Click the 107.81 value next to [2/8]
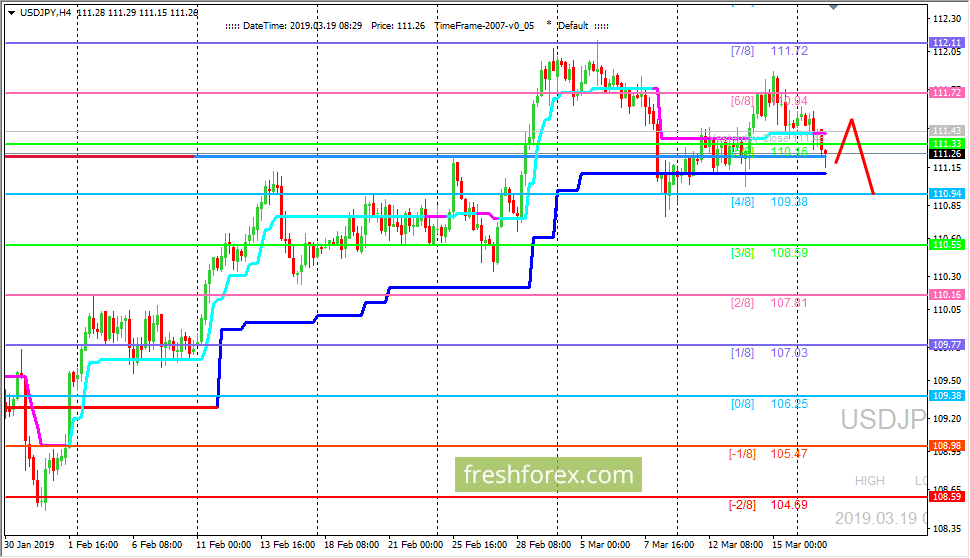This screenshot has width=970, height=558. coord(789,303)
